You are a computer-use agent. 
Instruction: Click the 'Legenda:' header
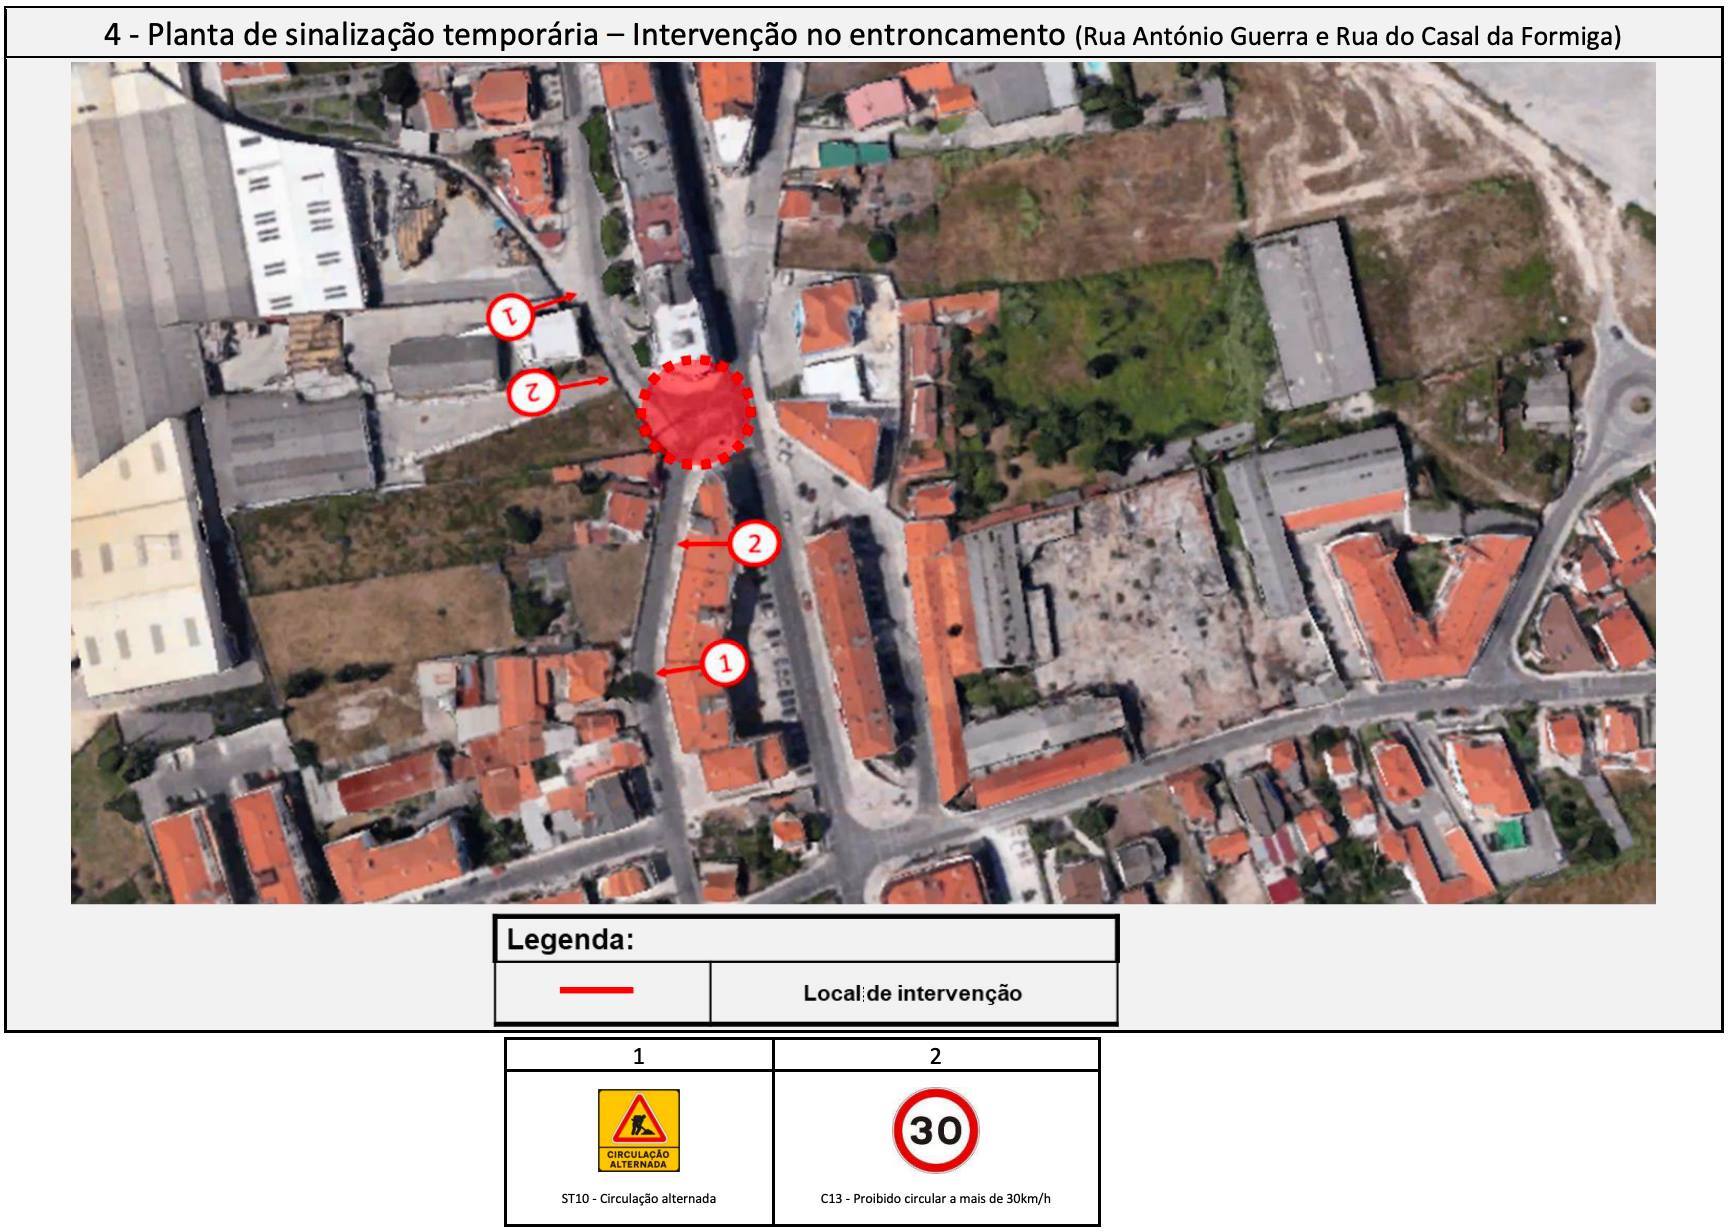(x=570, y=940)
